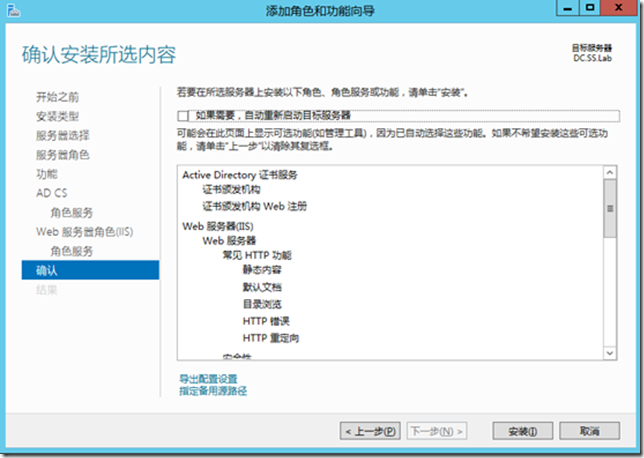Select 'Active Directory 证书服务' in the list

(x=240, y=175)
